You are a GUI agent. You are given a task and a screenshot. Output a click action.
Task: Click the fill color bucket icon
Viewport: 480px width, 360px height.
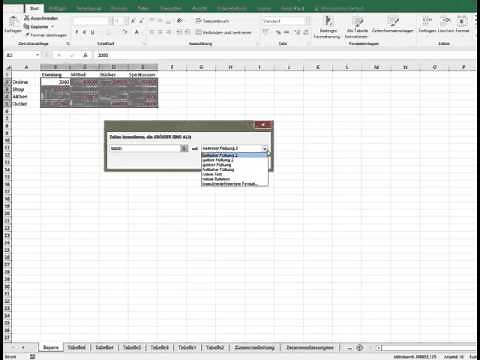click(124, 32)
